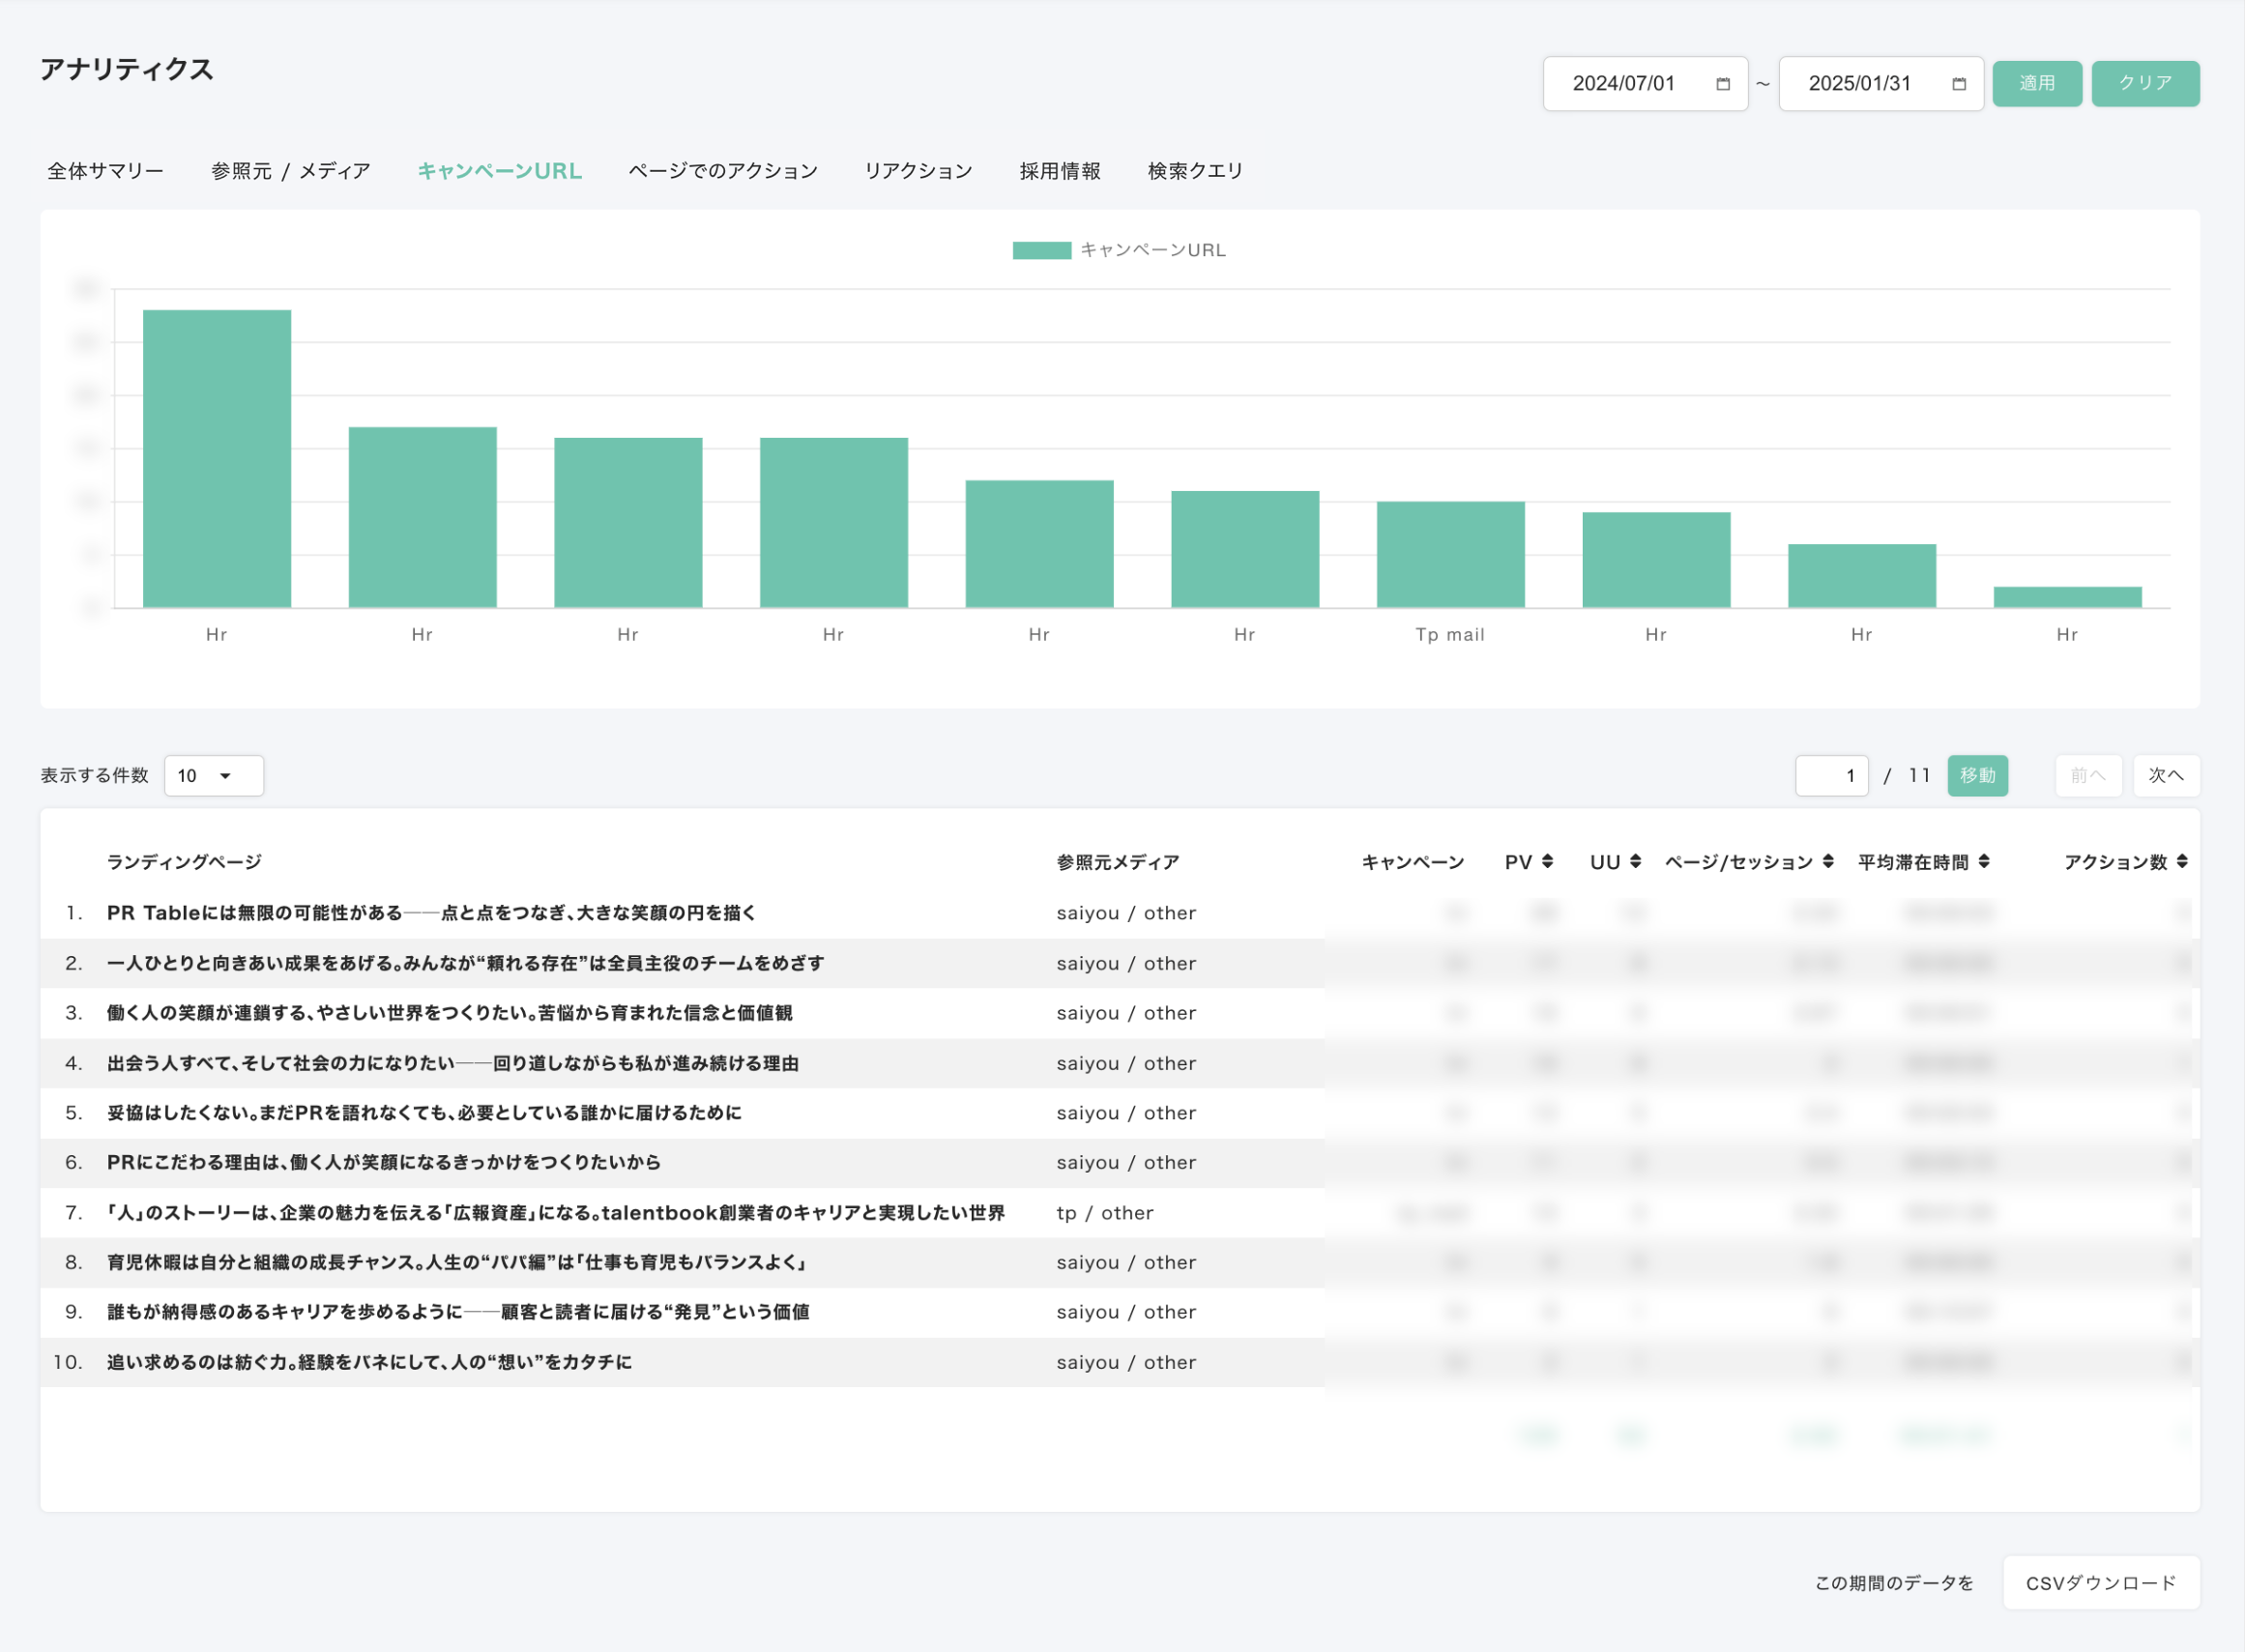
Task: Focus the start date field 2024/07/01
Action: 1645,84
